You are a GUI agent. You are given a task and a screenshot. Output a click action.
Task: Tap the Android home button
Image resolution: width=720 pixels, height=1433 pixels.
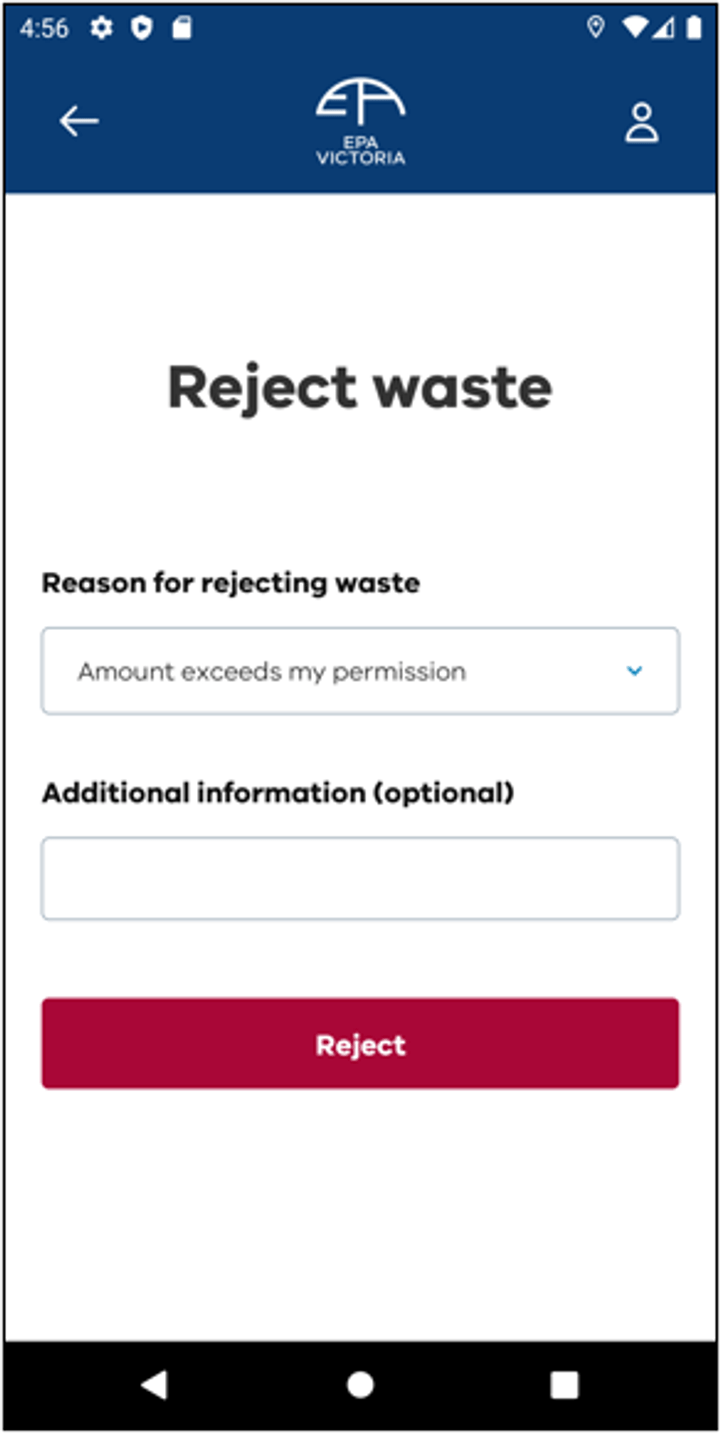point(360,1385)
